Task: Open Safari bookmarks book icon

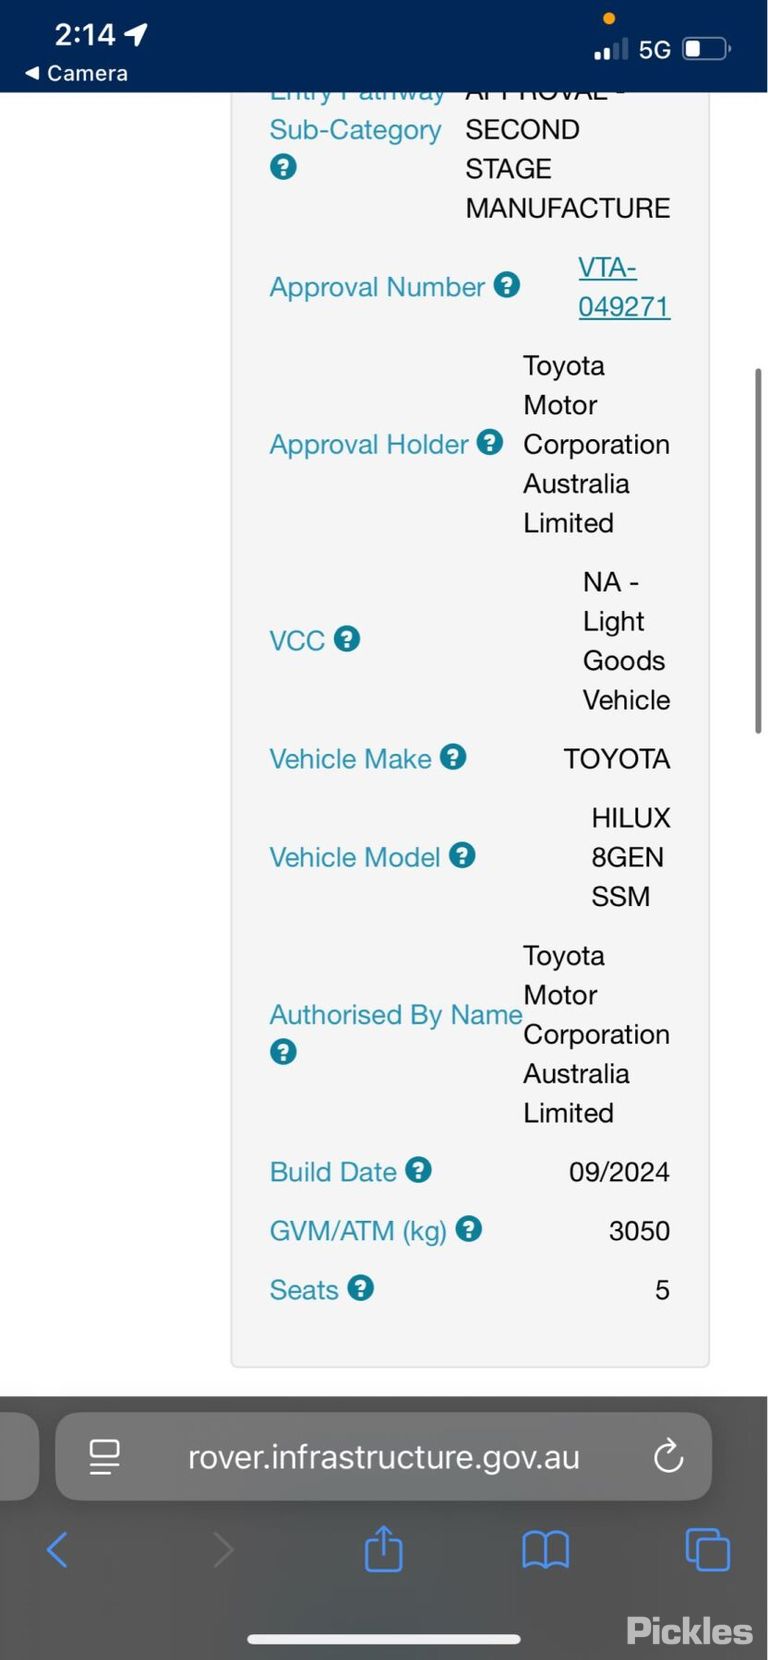Action: 545,1550
